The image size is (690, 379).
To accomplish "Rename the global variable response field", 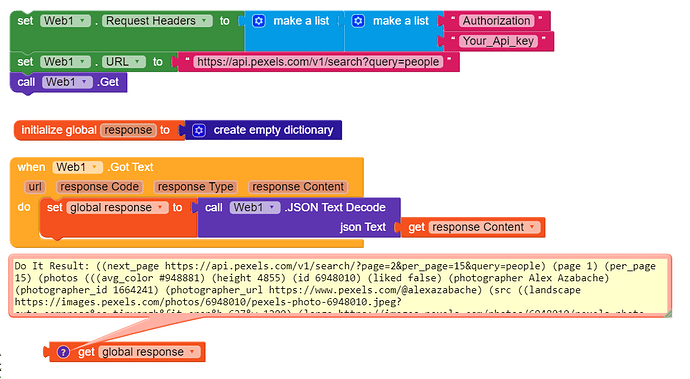I will pos(128,130).
